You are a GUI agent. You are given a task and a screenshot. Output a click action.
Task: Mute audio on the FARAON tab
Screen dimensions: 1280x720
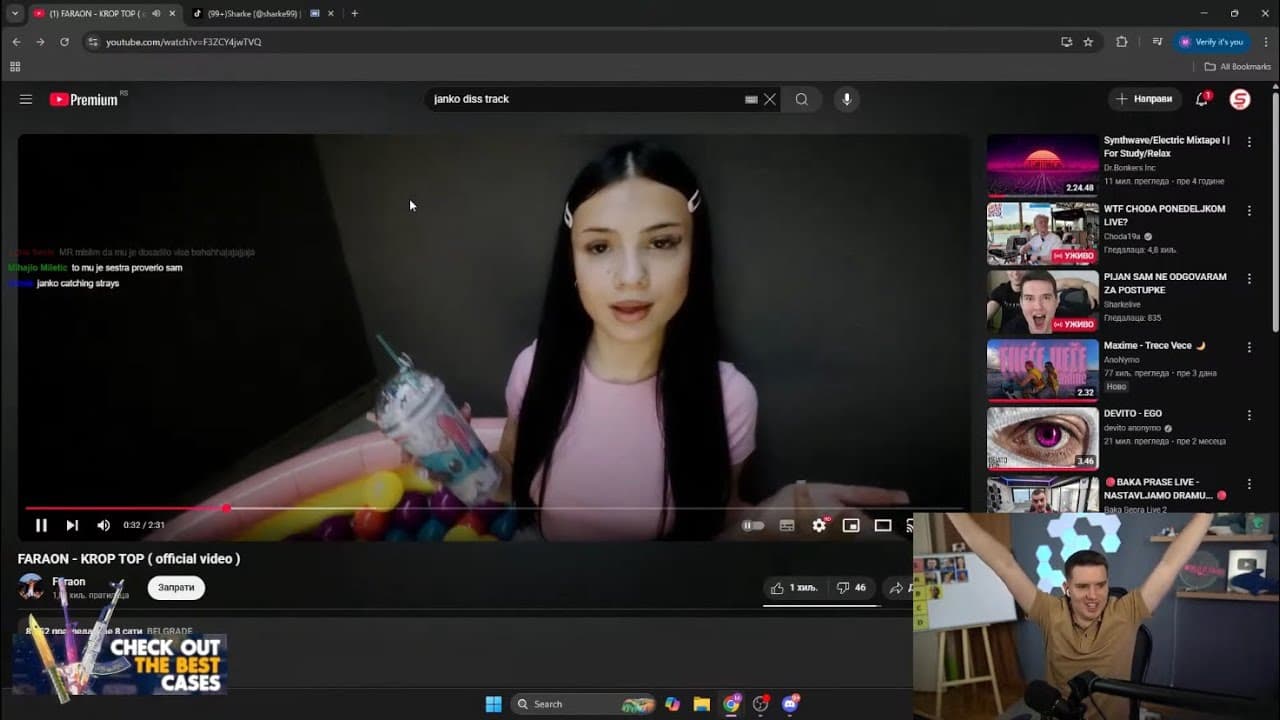tap(156, 14)
